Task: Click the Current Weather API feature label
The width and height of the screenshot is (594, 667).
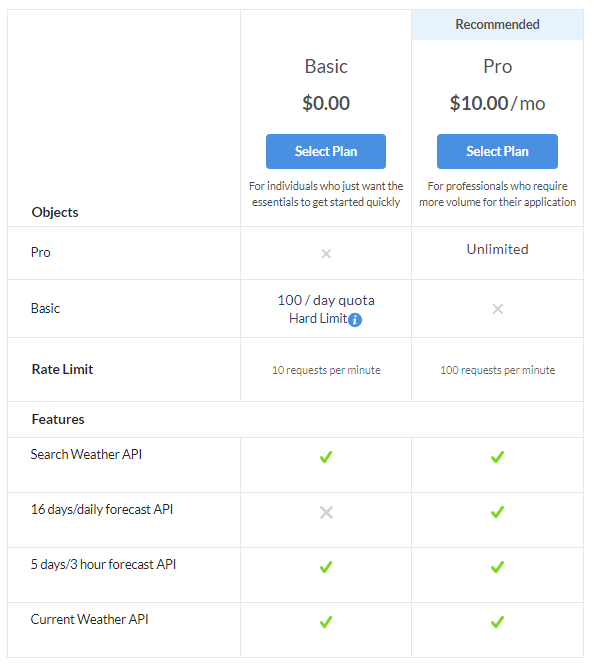Action: click(89, 619)
